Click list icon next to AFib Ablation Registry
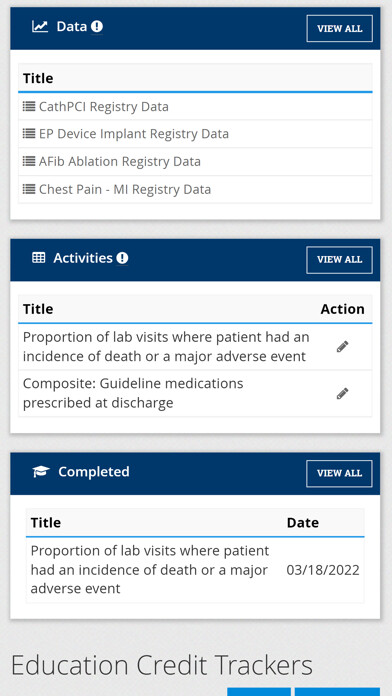392x696 pixels. coord(29,161)
